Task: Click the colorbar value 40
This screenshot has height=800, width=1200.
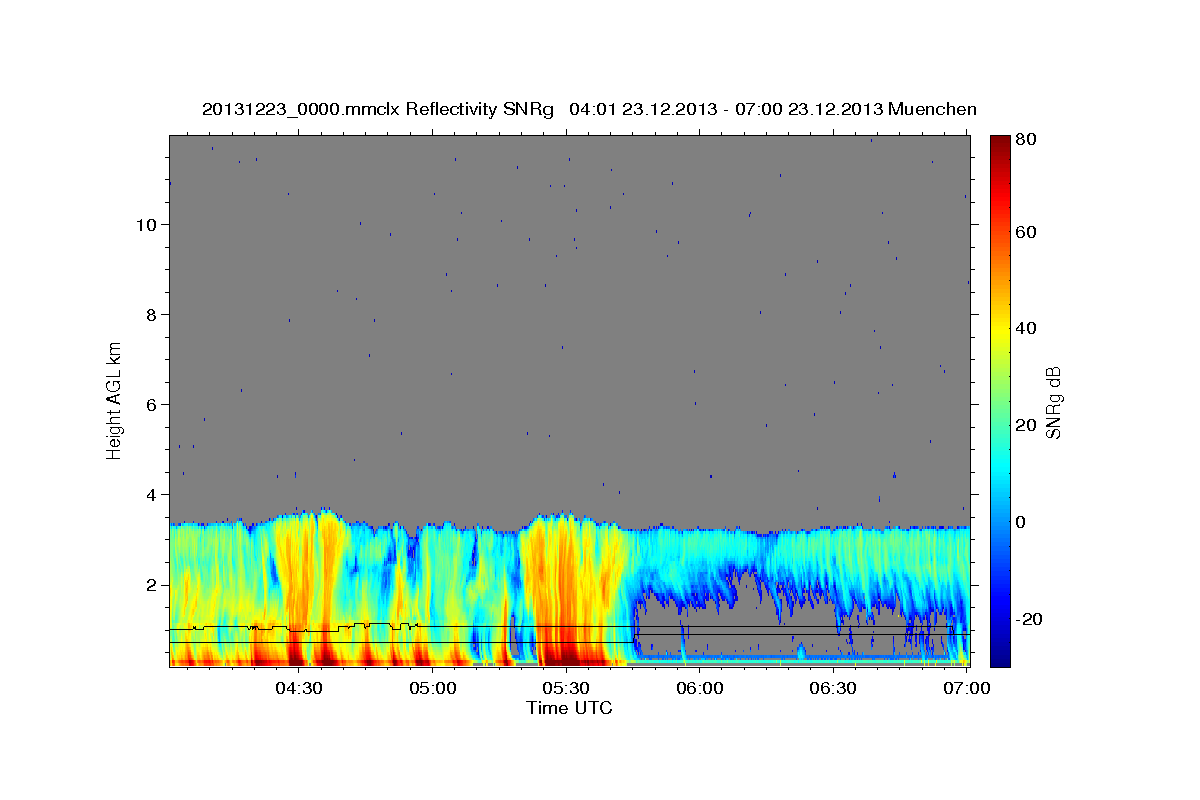Action: (x=1025, y=328)
